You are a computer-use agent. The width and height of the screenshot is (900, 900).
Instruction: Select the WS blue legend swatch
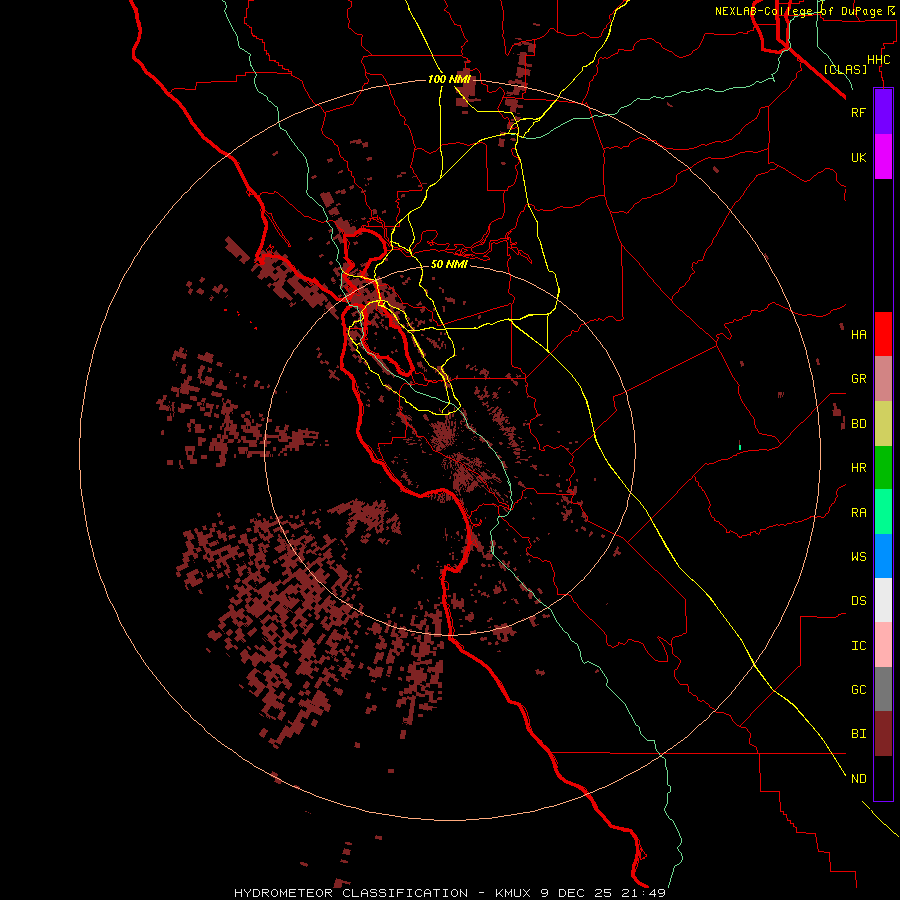pos(883,556)
